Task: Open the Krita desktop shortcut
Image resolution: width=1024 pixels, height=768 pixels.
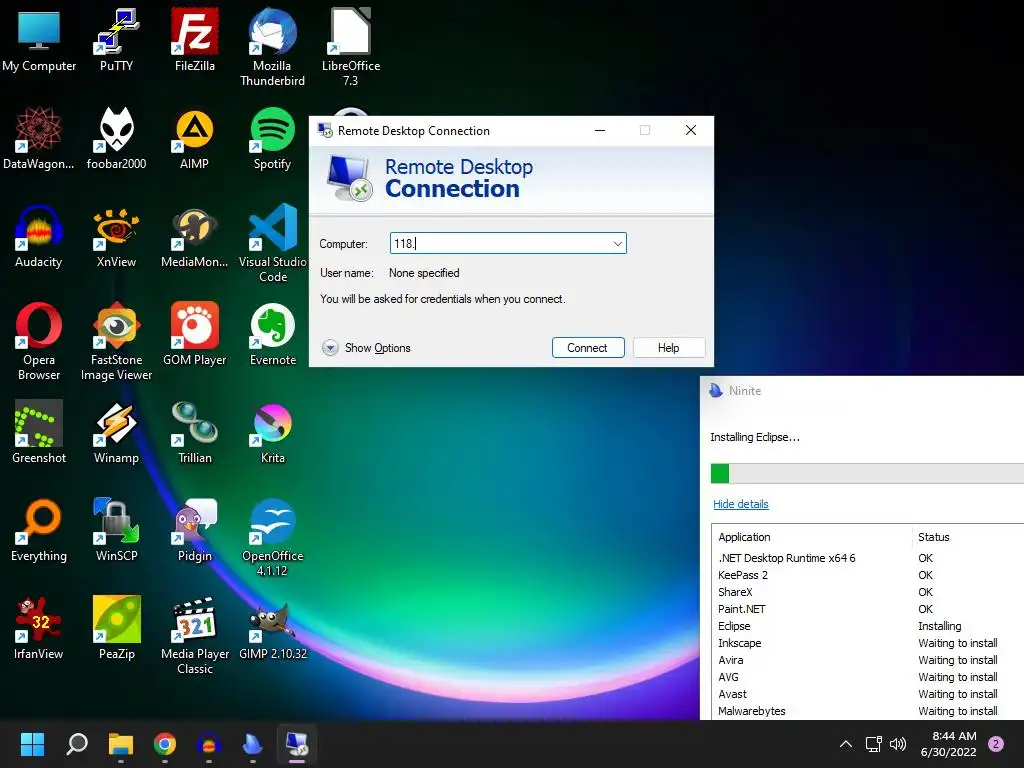Action: tap(272, 432)
